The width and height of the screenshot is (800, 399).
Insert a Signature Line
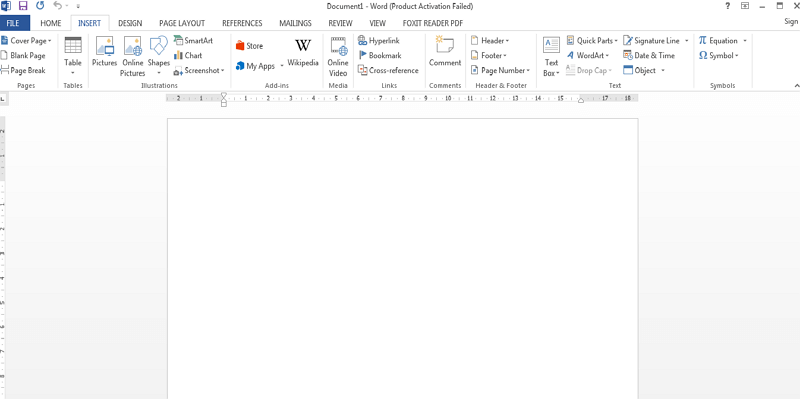pos(652,41)
